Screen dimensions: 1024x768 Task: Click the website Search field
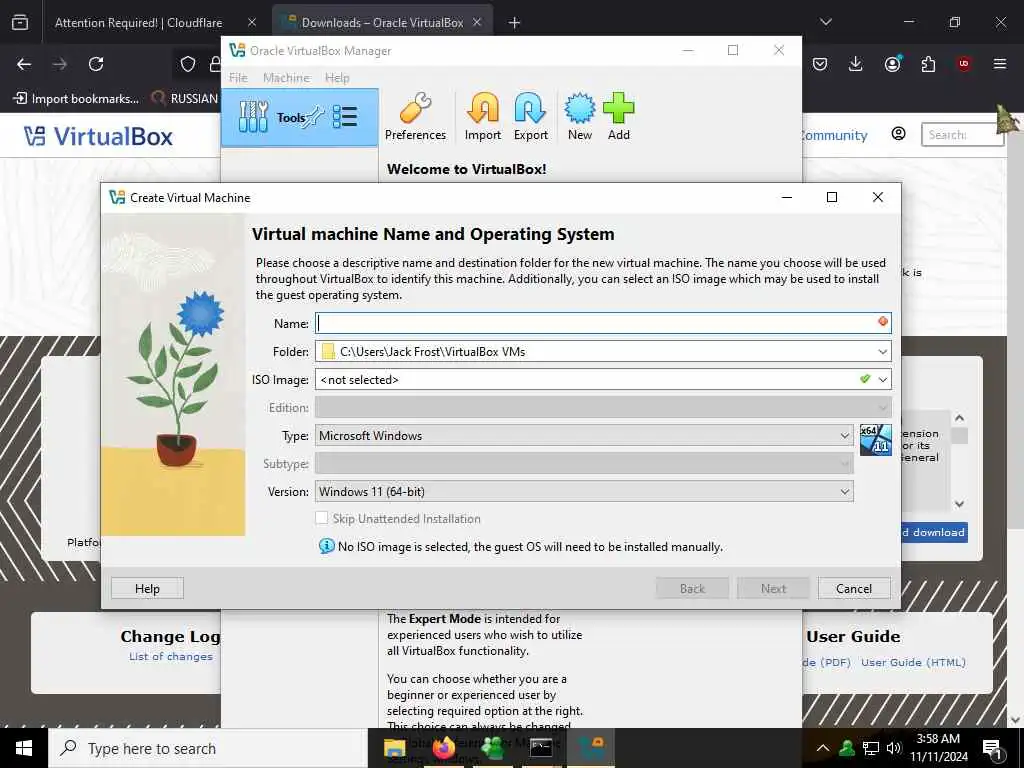961,135
